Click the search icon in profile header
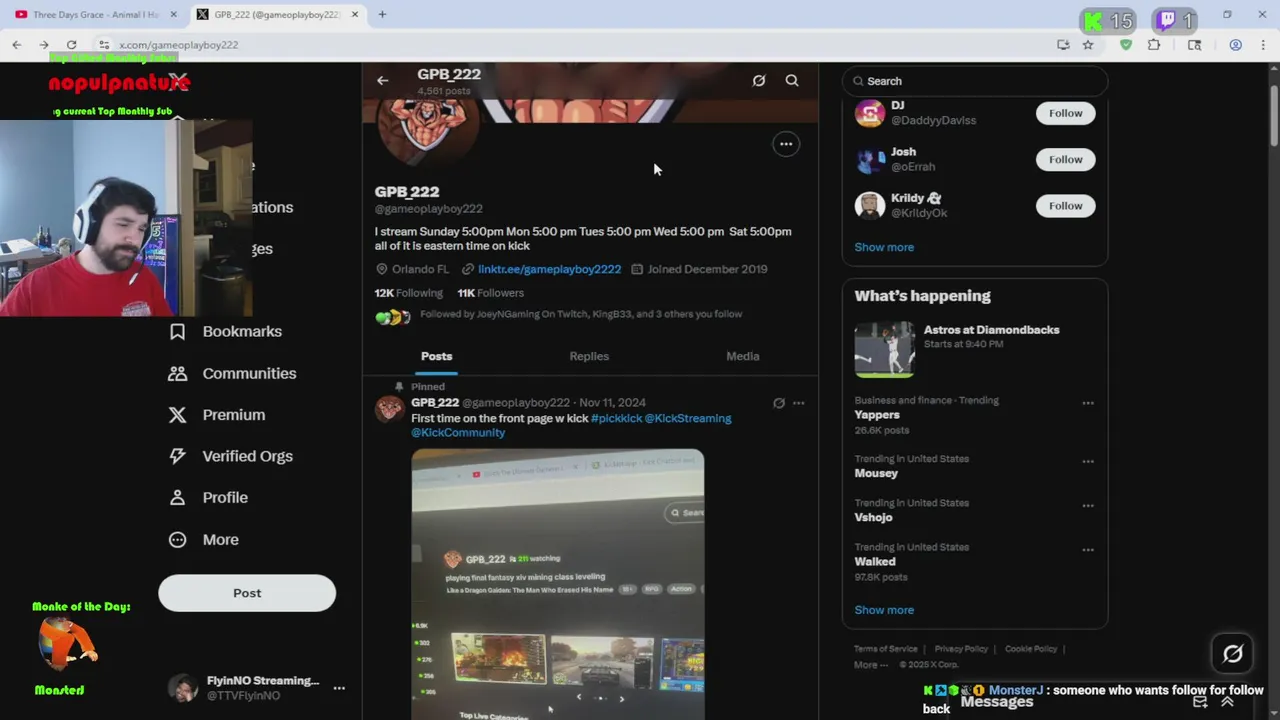This screenshot has height=720, width=1280. (x=792, y=81)
